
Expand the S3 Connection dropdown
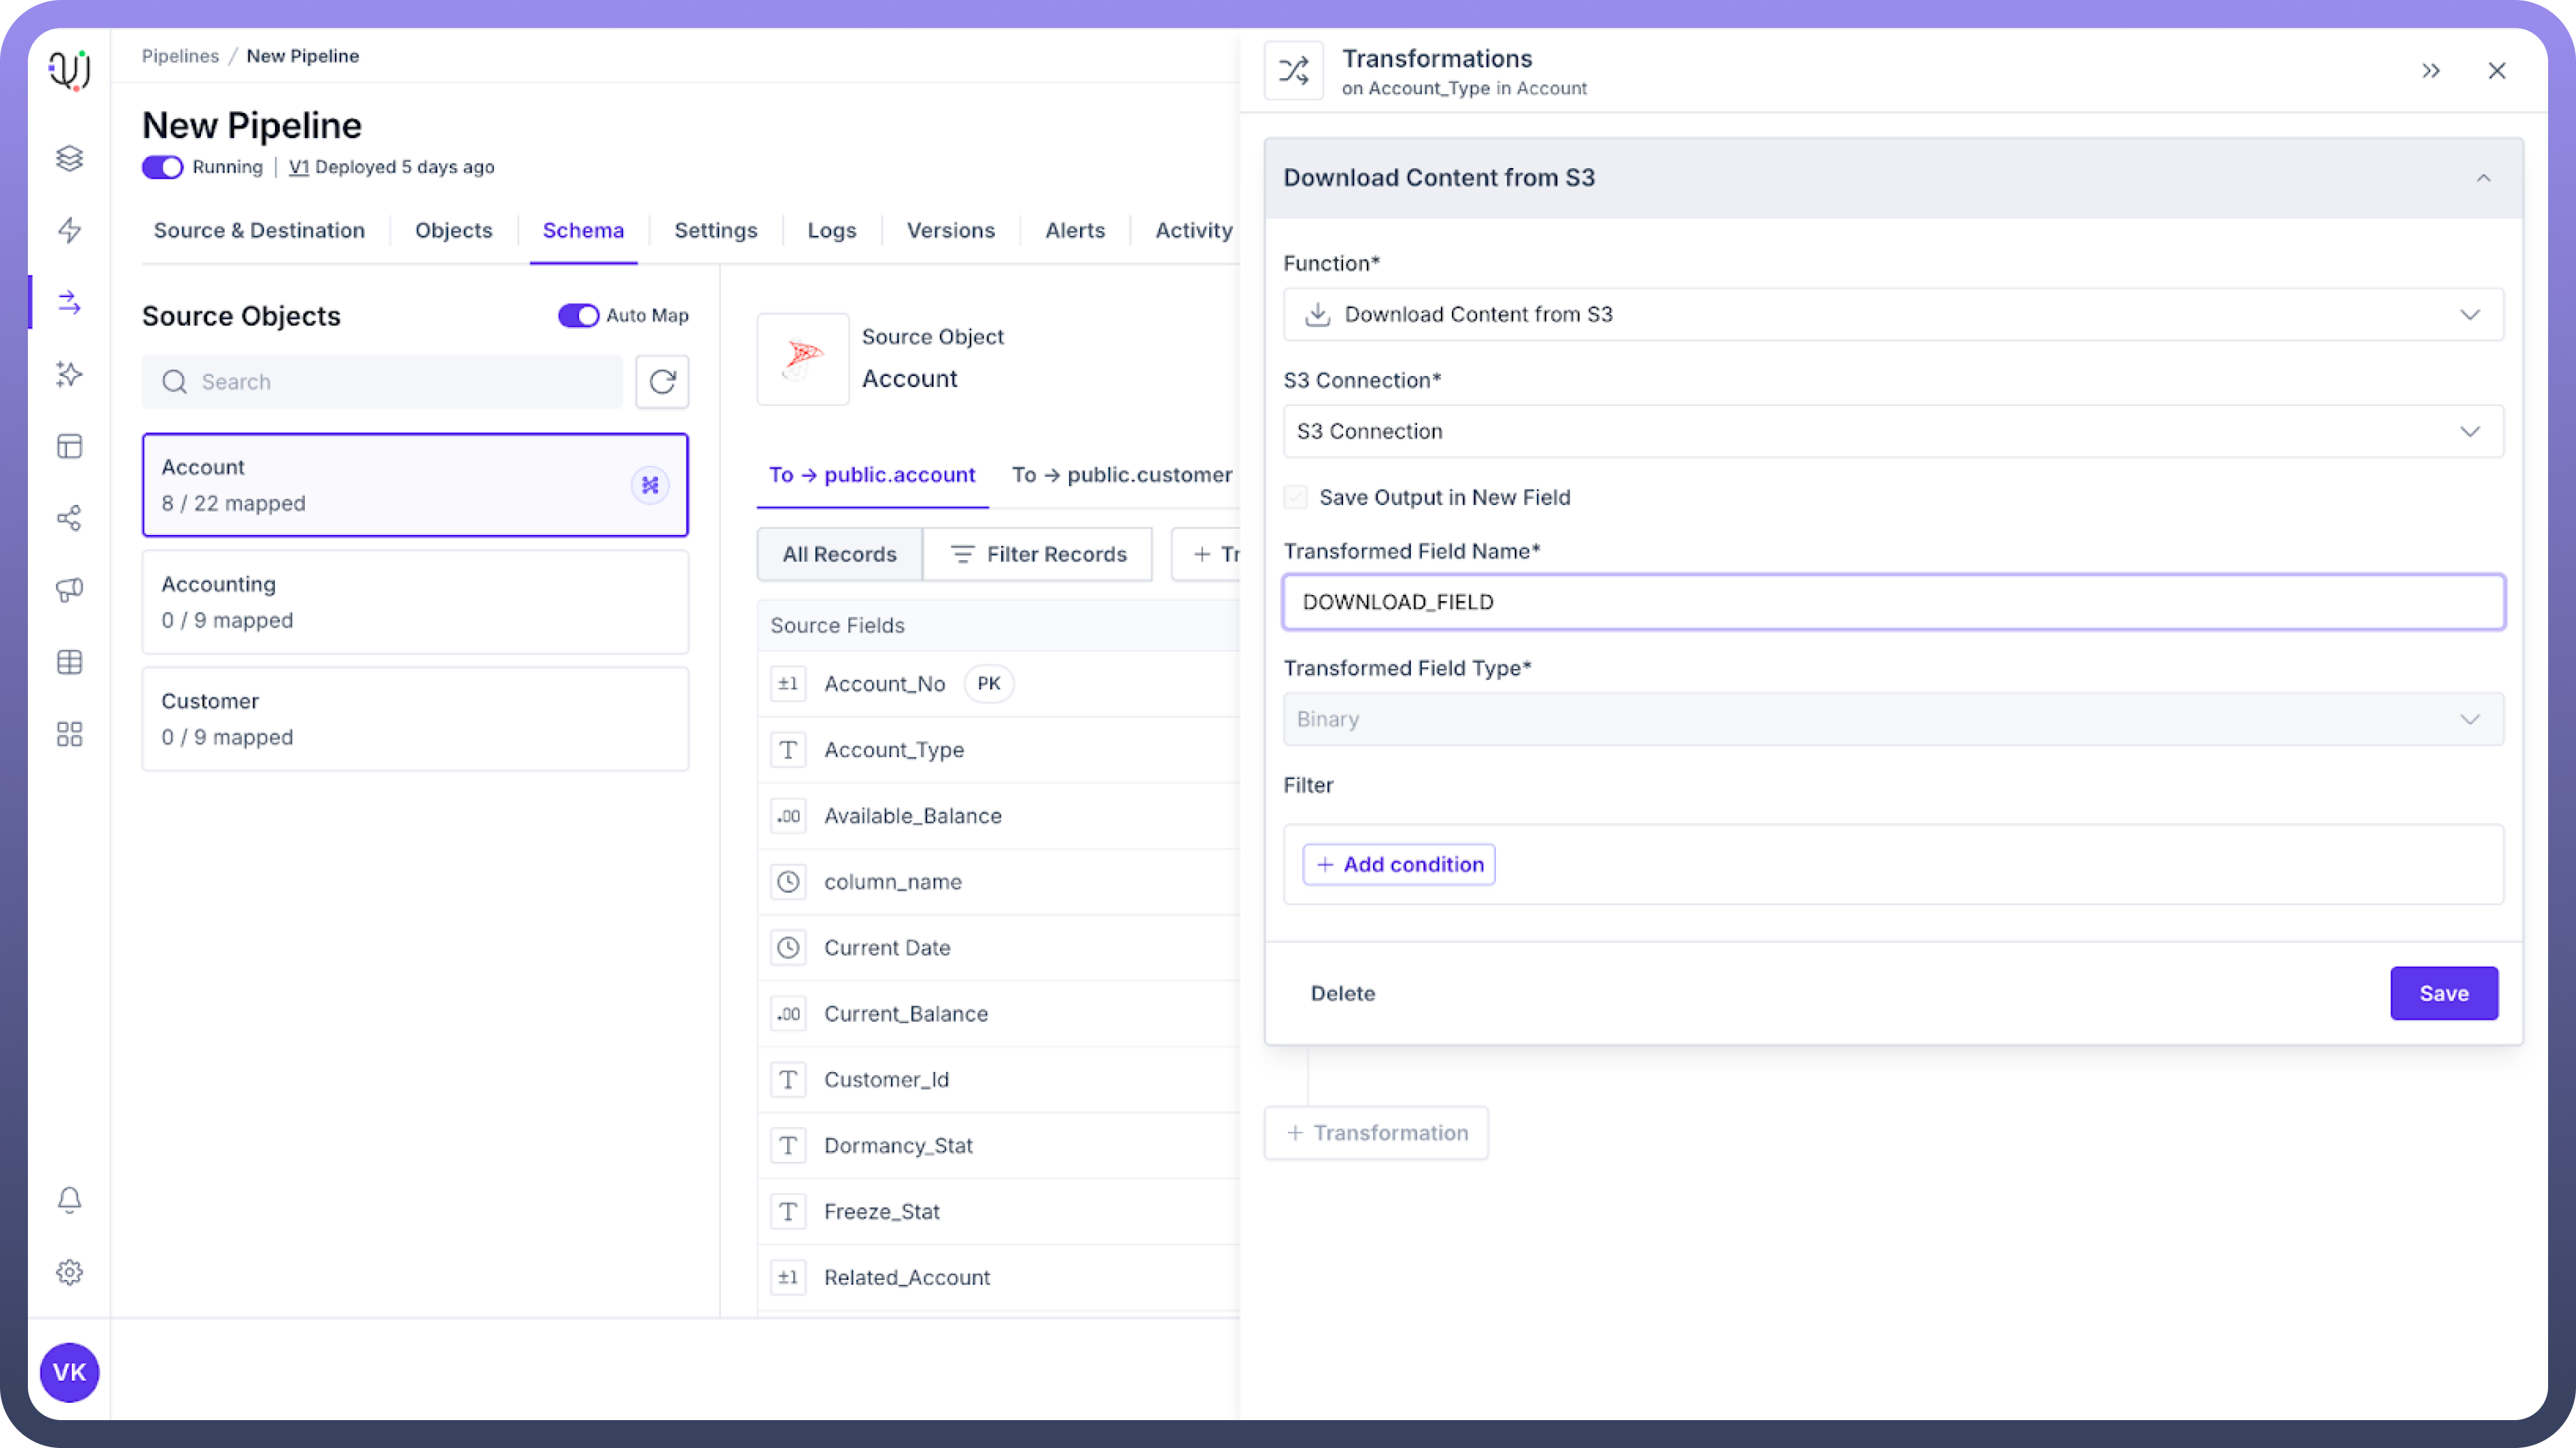(x=1892, y=431)
